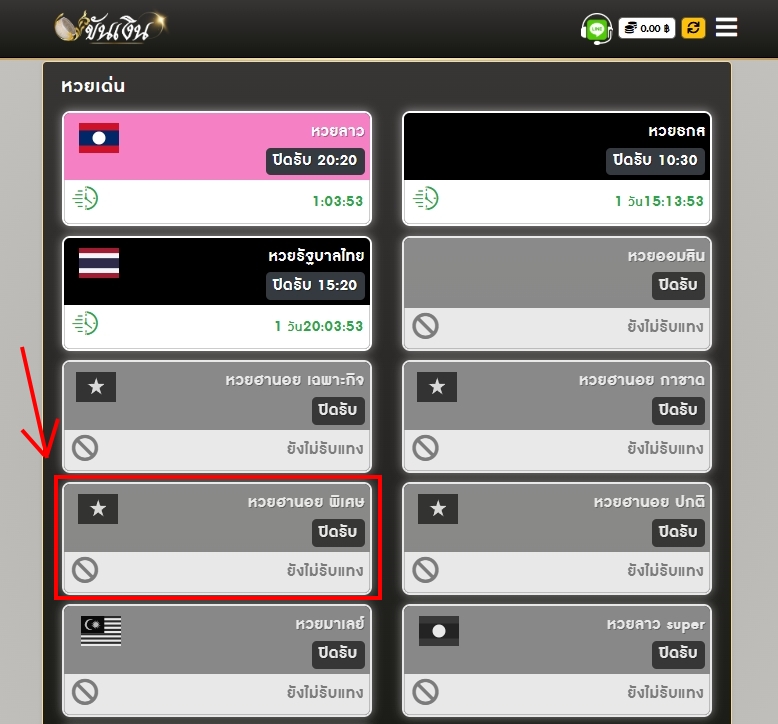This screenshot has height=724, width=778.
Task: Click the Thai flag on หวยรัฐบาลไทย card
Action: pos(99,263)
